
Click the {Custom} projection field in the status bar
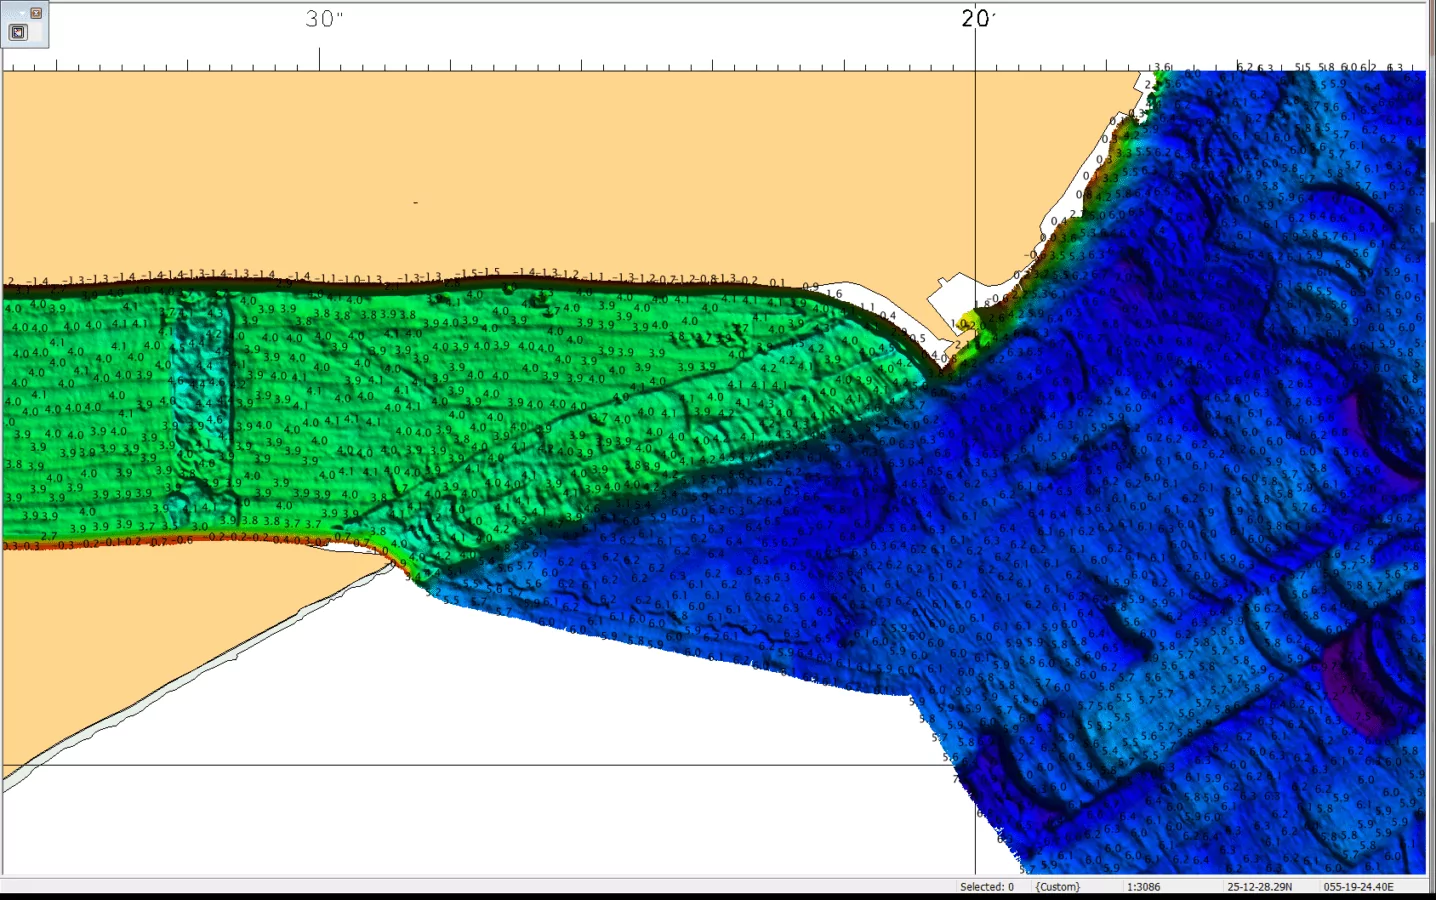1056,887
